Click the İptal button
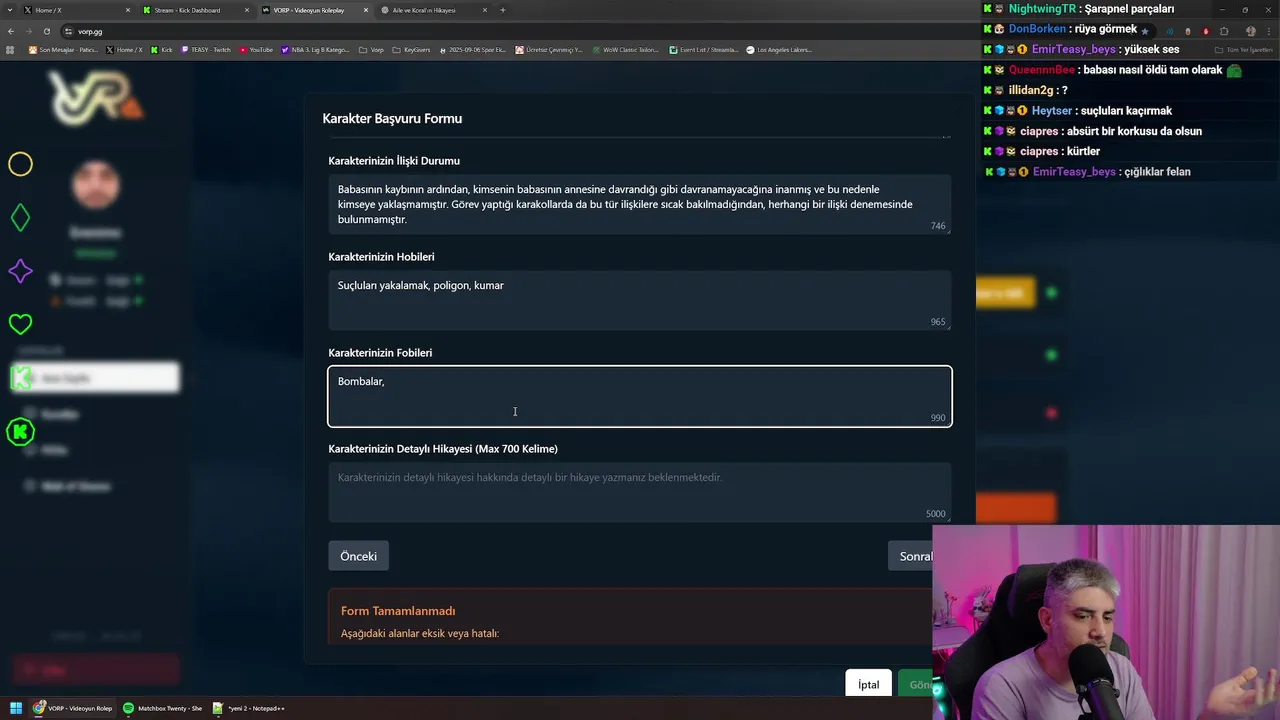 (x=868, y=685)
